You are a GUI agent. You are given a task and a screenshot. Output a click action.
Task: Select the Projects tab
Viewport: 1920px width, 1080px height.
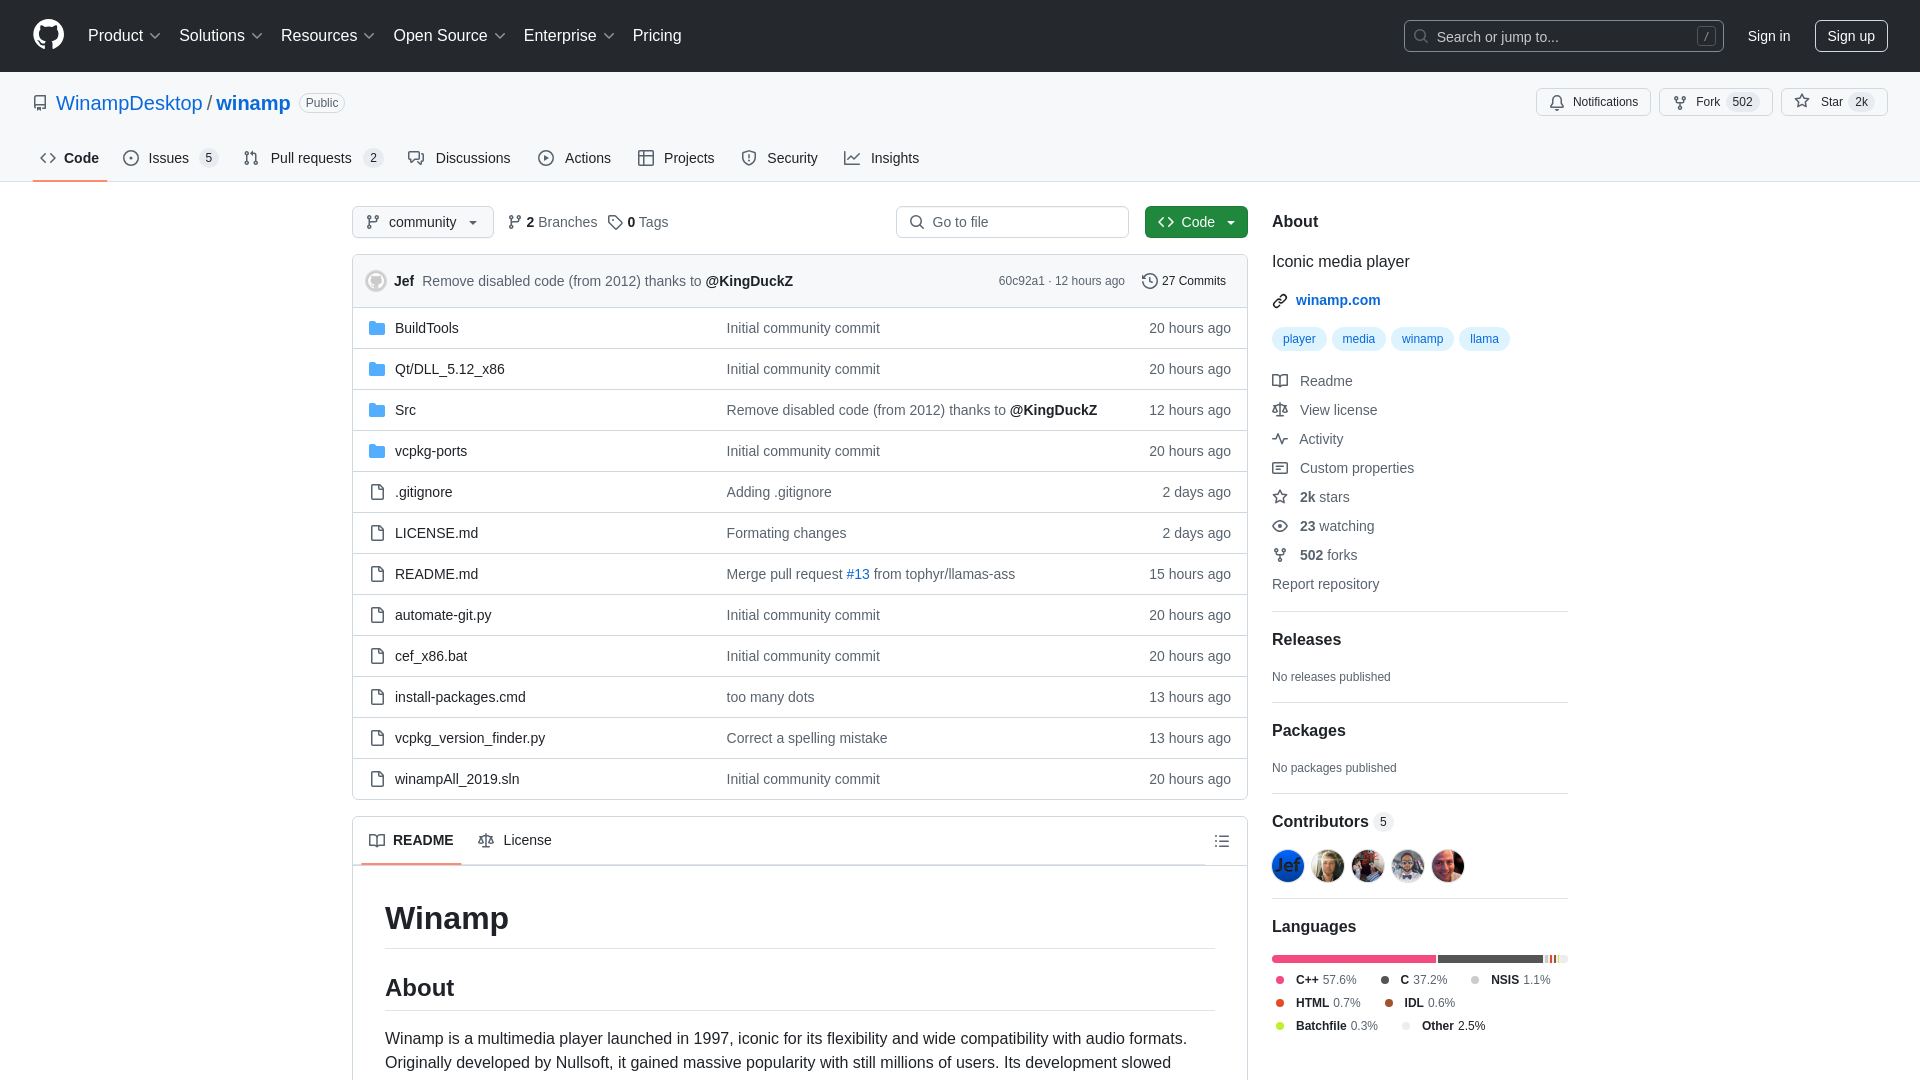(675, 157)
